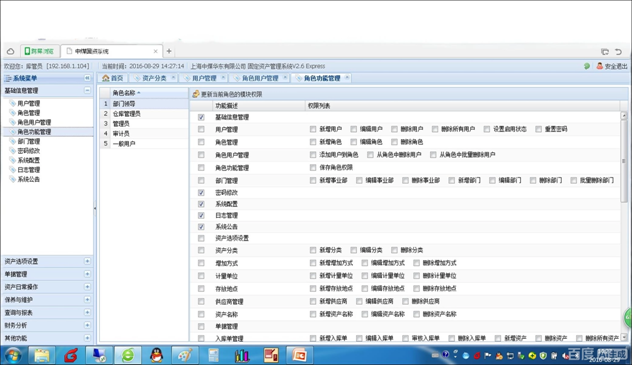Click the tag icon beside 系统配置 in sidebar
The height and width of the screenshot is (366, 633).
coord(13,160)
